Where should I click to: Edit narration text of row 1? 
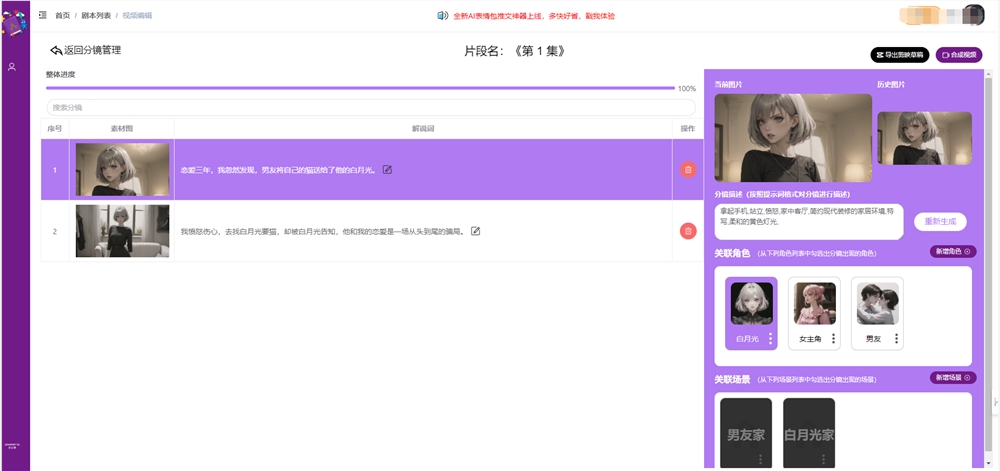pyautogui.click(x=387, y=170)
